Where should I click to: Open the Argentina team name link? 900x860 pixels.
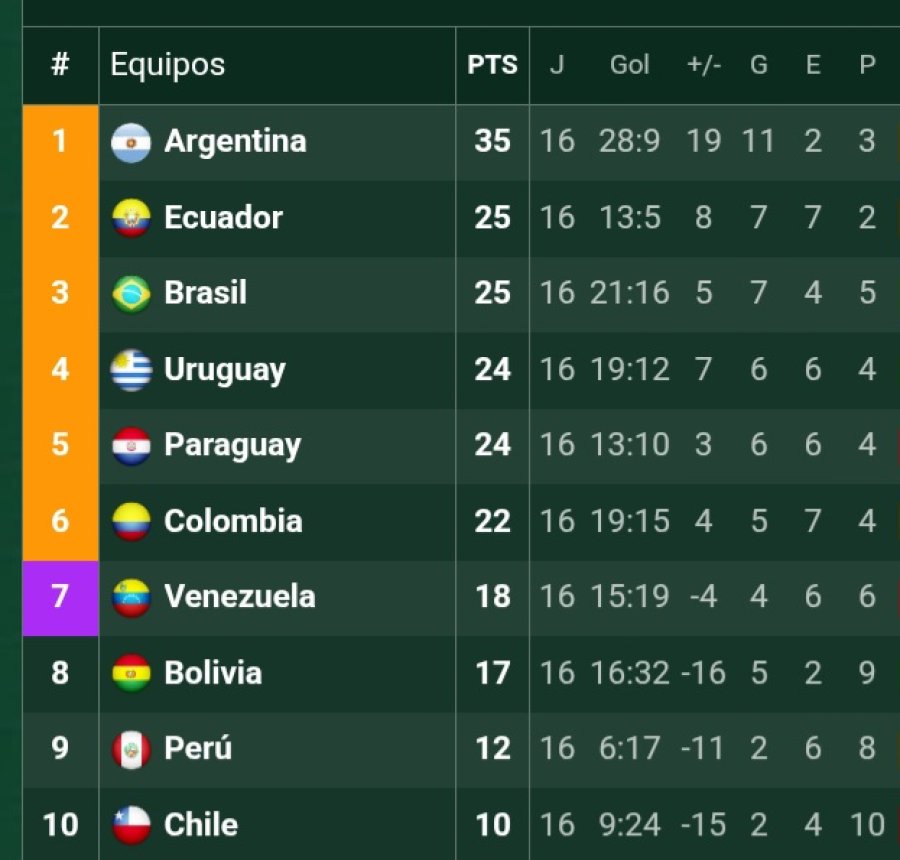pyautogui.click(x=235, y=141)
